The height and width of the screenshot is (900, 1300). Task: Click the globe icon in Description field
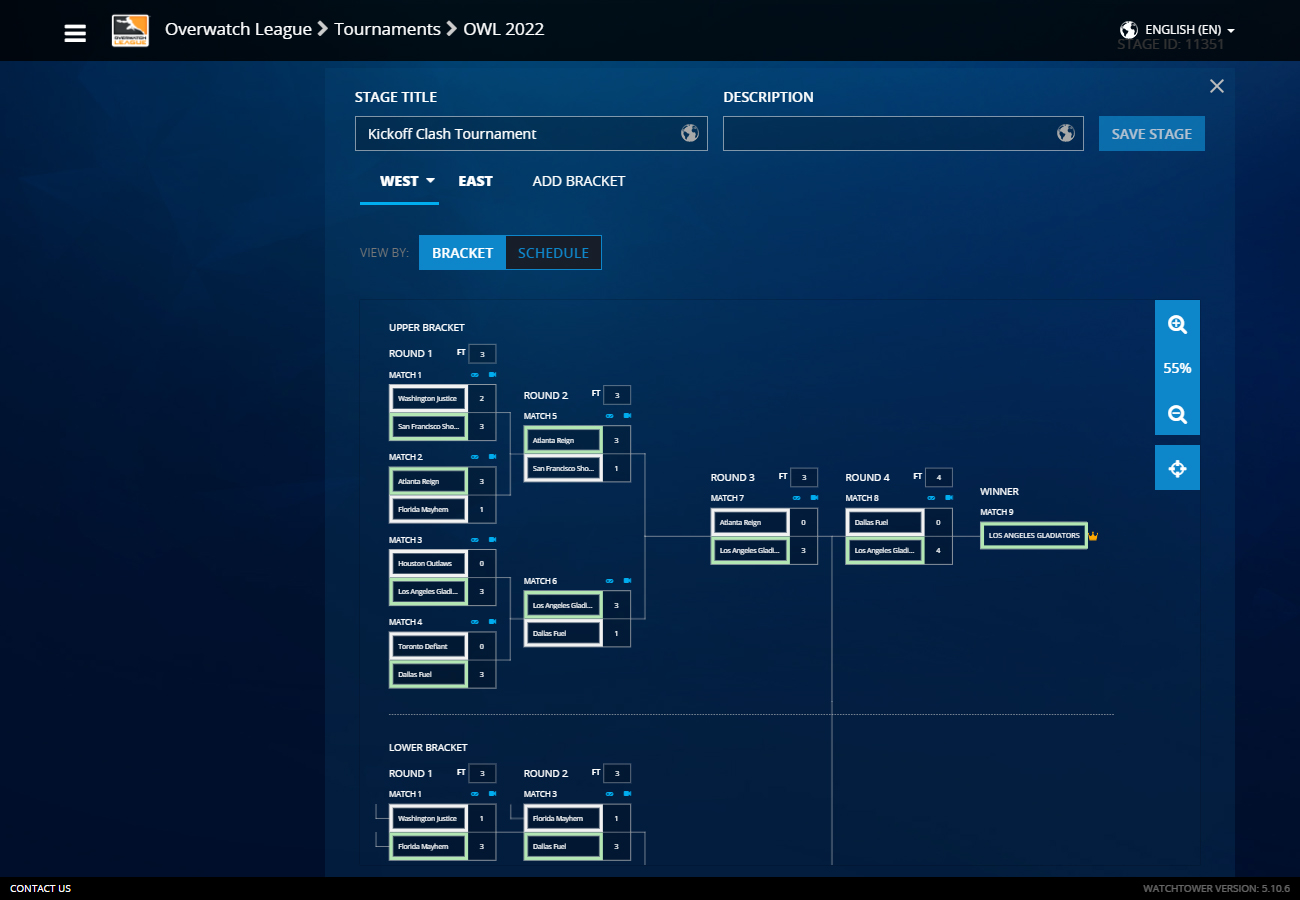(x=1066, y=133)
